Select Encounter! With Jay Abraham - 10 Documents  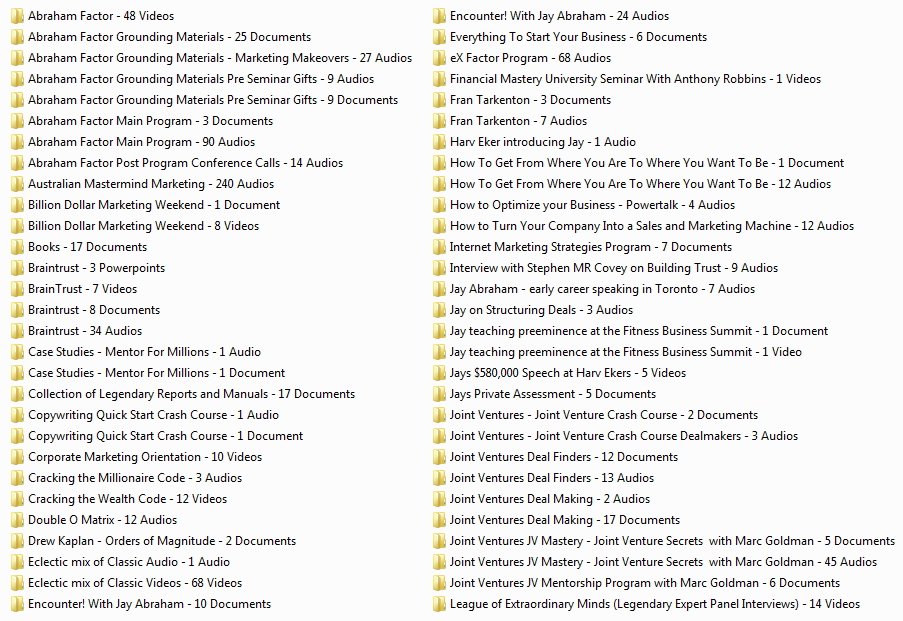coord(149,604)
